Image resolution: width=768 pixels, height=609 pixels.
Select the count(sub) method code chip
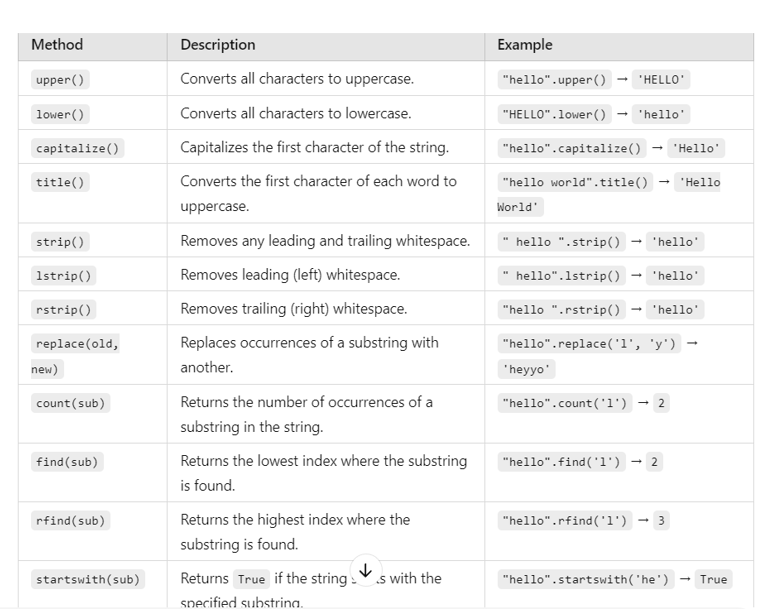point(71,403)
